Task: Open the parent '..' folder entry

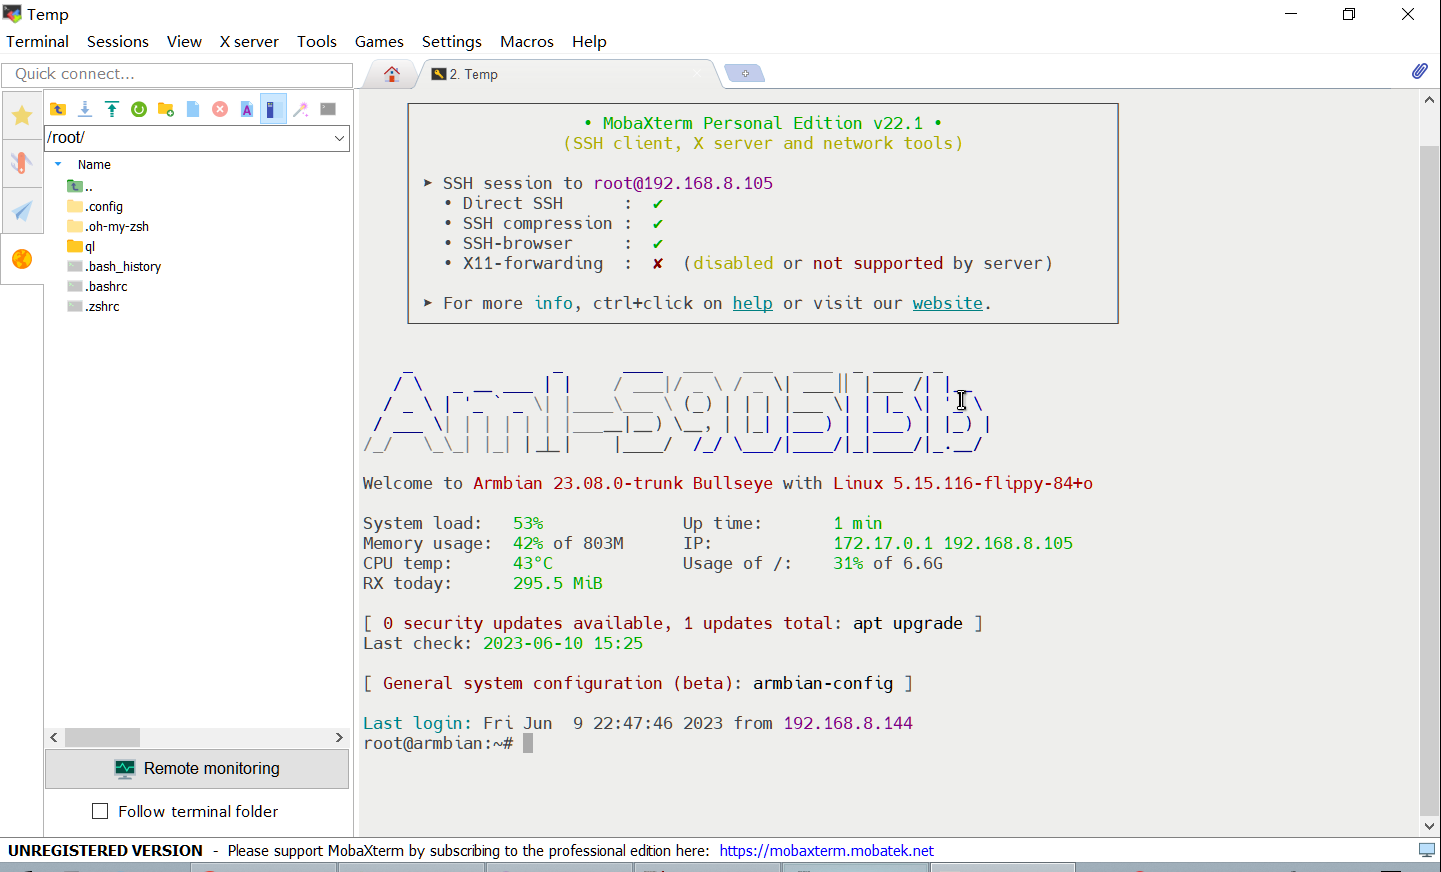Action: (80, 186)
